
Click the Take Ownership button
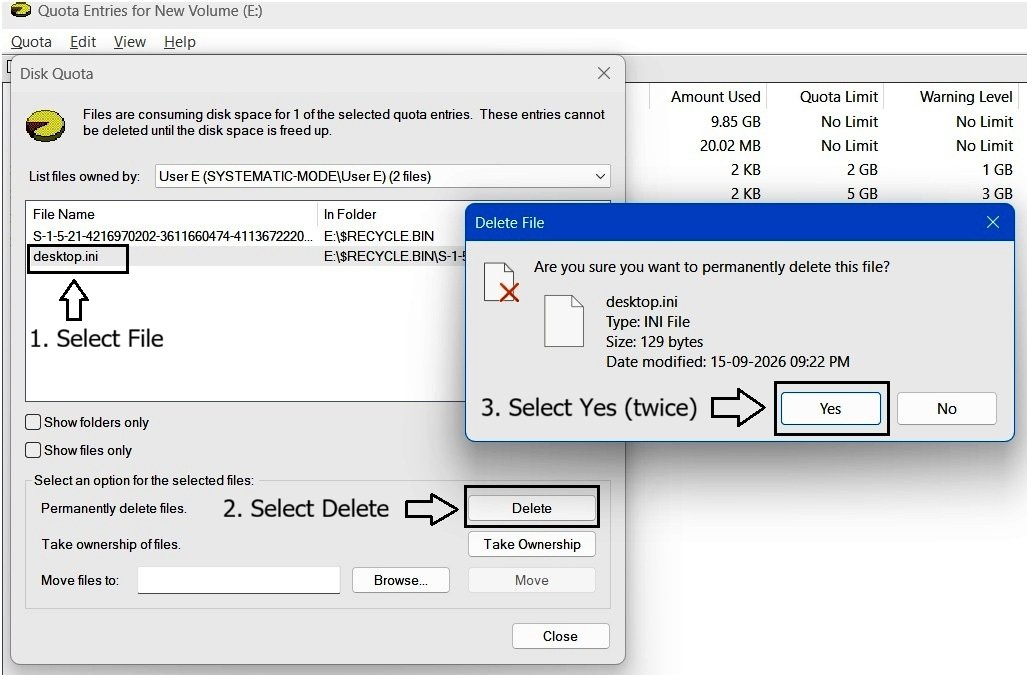pyautogui.click(x=532, y=544)
